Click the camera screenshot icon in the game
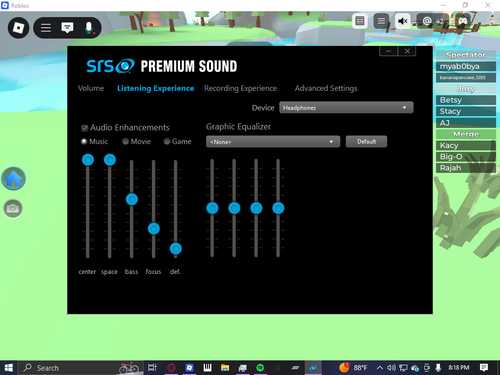500x375 pixels. [13, 209]
